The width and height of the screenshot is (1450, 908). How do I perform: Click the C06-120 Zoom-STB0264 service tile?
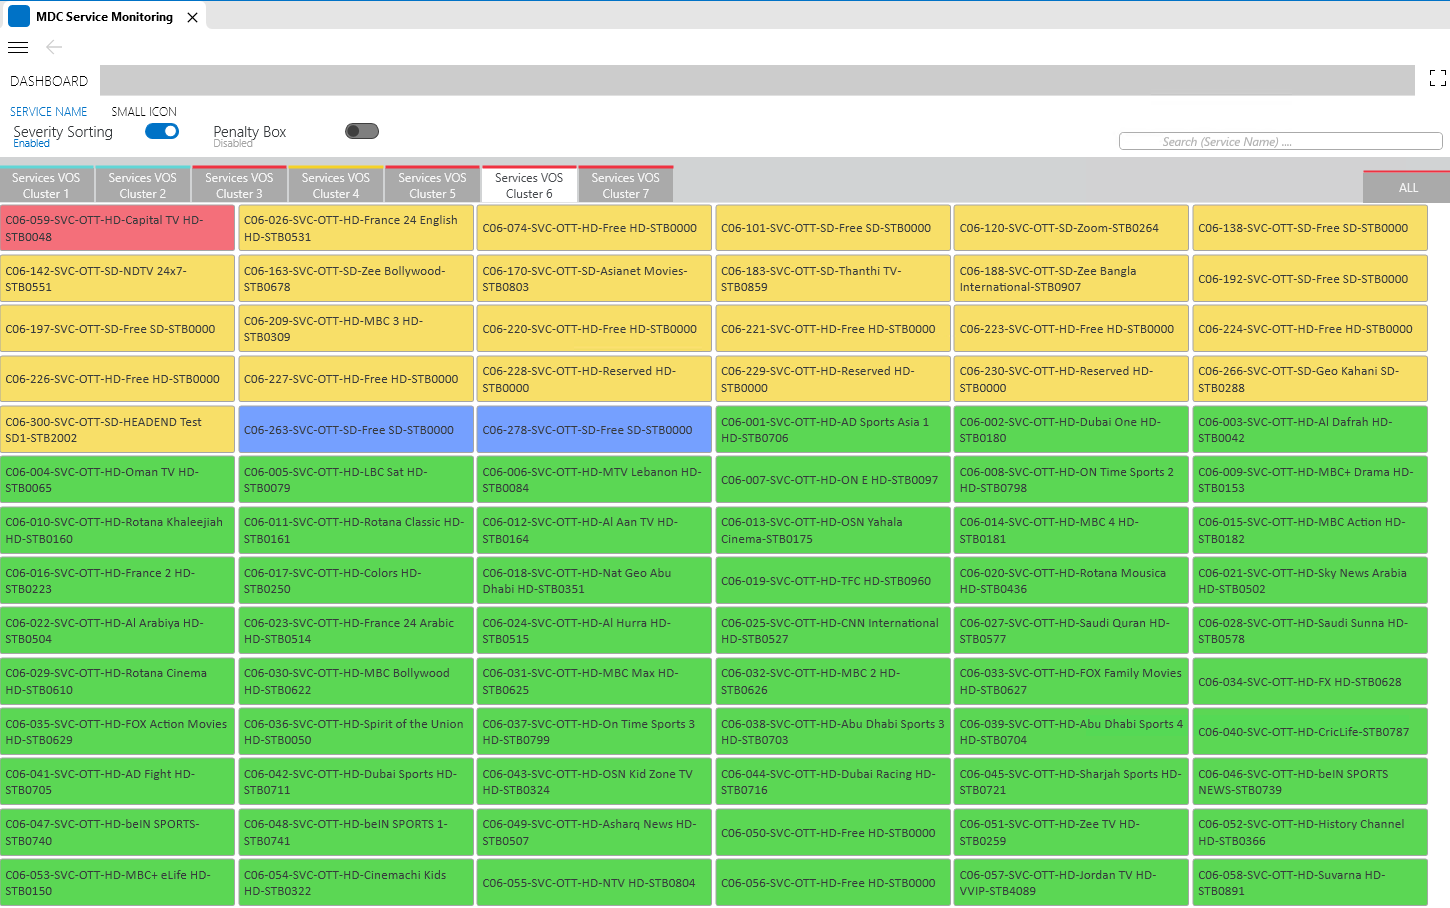(1072, 228)
